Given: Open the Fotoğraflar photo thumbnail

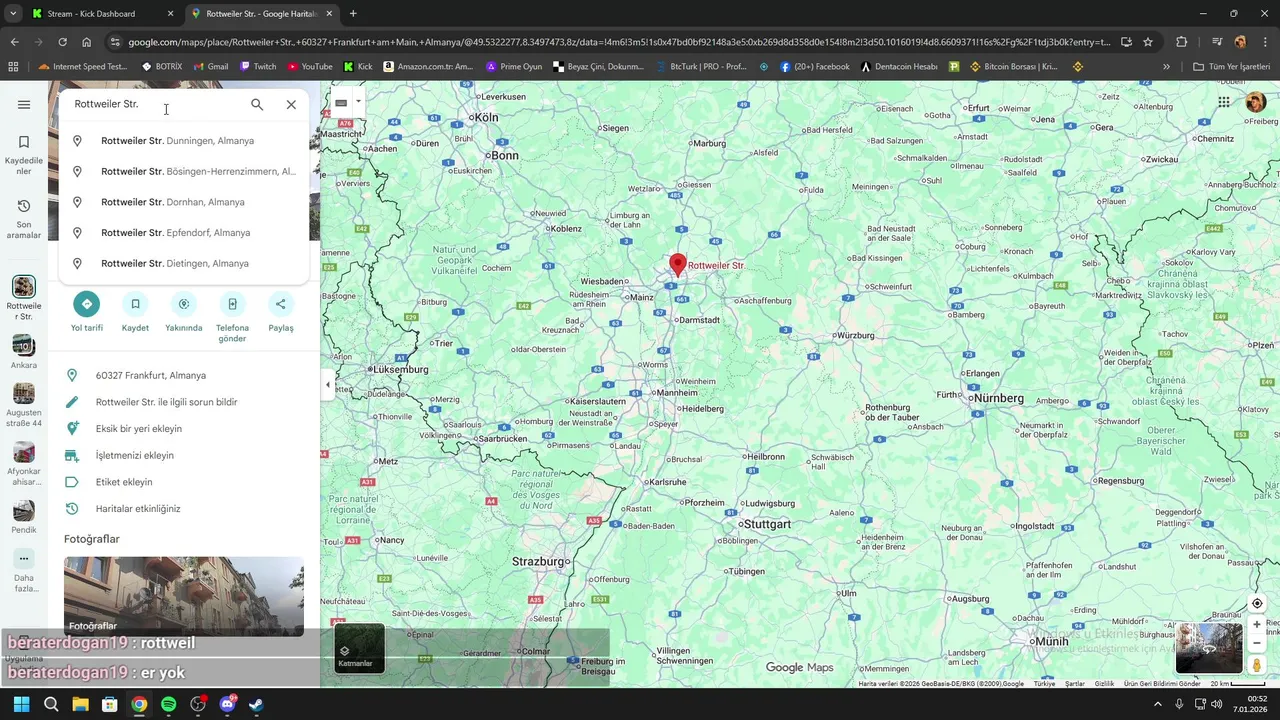Looking at the screenshot, I should pyautogui.click(x=184, y=596).
